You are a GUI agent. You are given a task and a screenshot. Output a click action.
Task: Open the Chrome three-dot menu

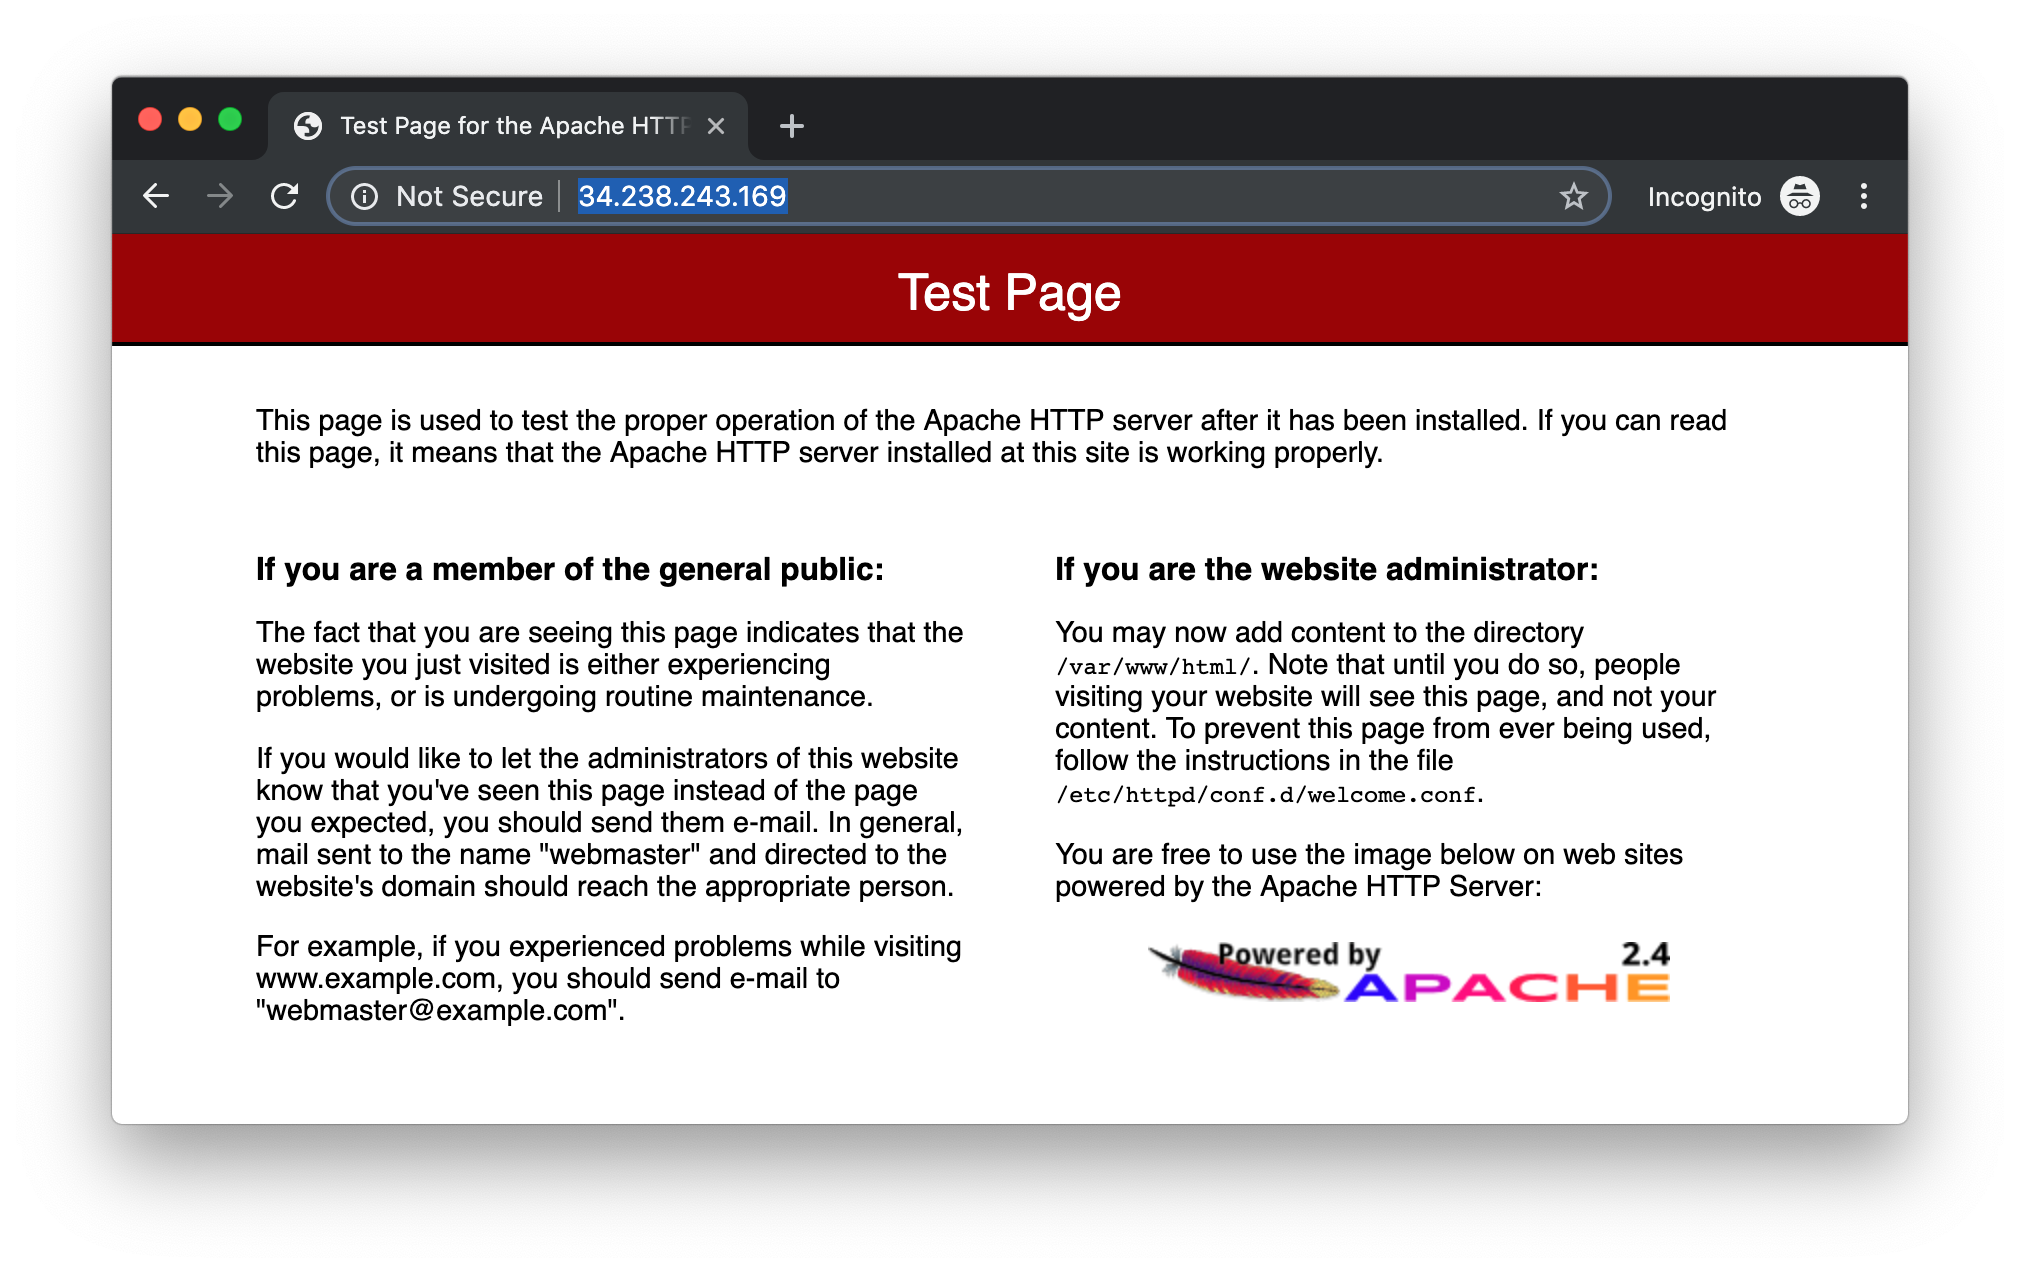coord(1864,196)
